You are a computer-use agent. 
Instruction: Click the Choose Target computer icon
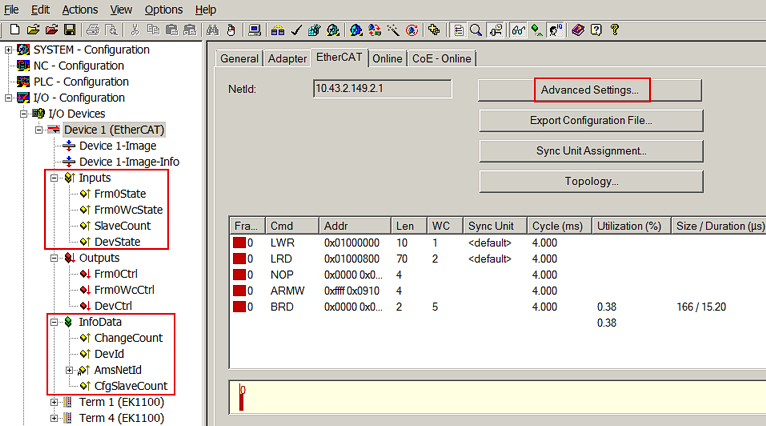tap(254, 30)
